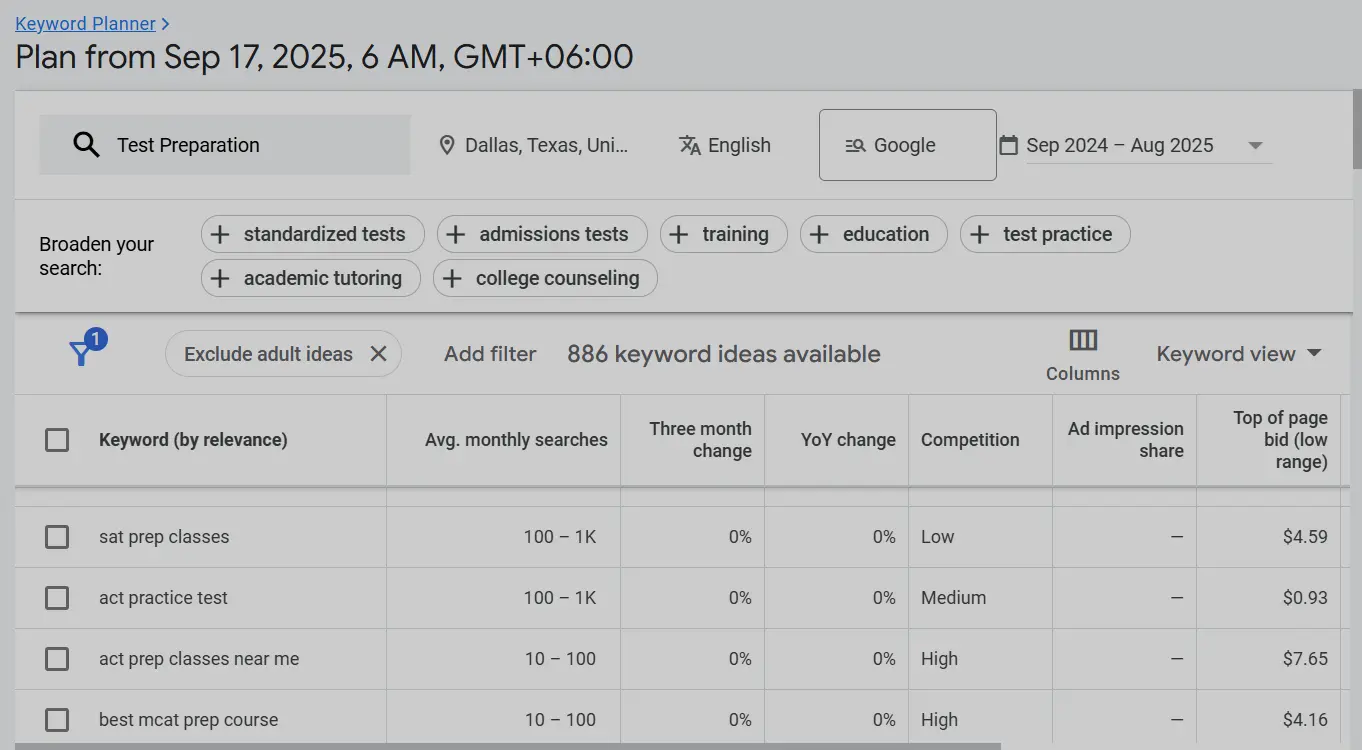The width and height of the screenshot is (1362, 750).
Task: Click the Google network icon
Action: coord(854,145)
